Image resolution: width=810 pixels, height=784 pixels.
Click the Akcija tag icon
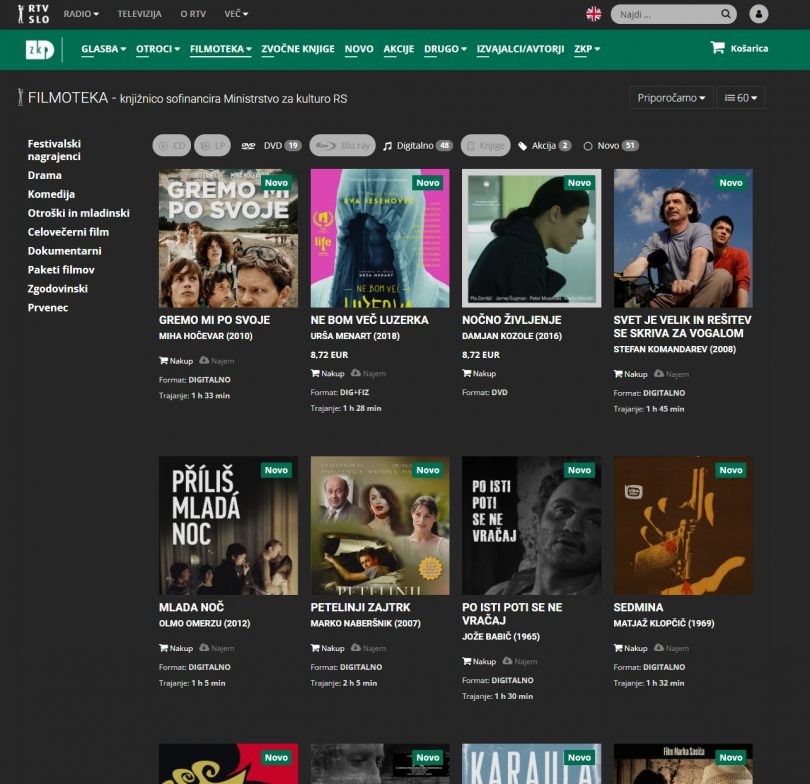(x=522, y=146)
